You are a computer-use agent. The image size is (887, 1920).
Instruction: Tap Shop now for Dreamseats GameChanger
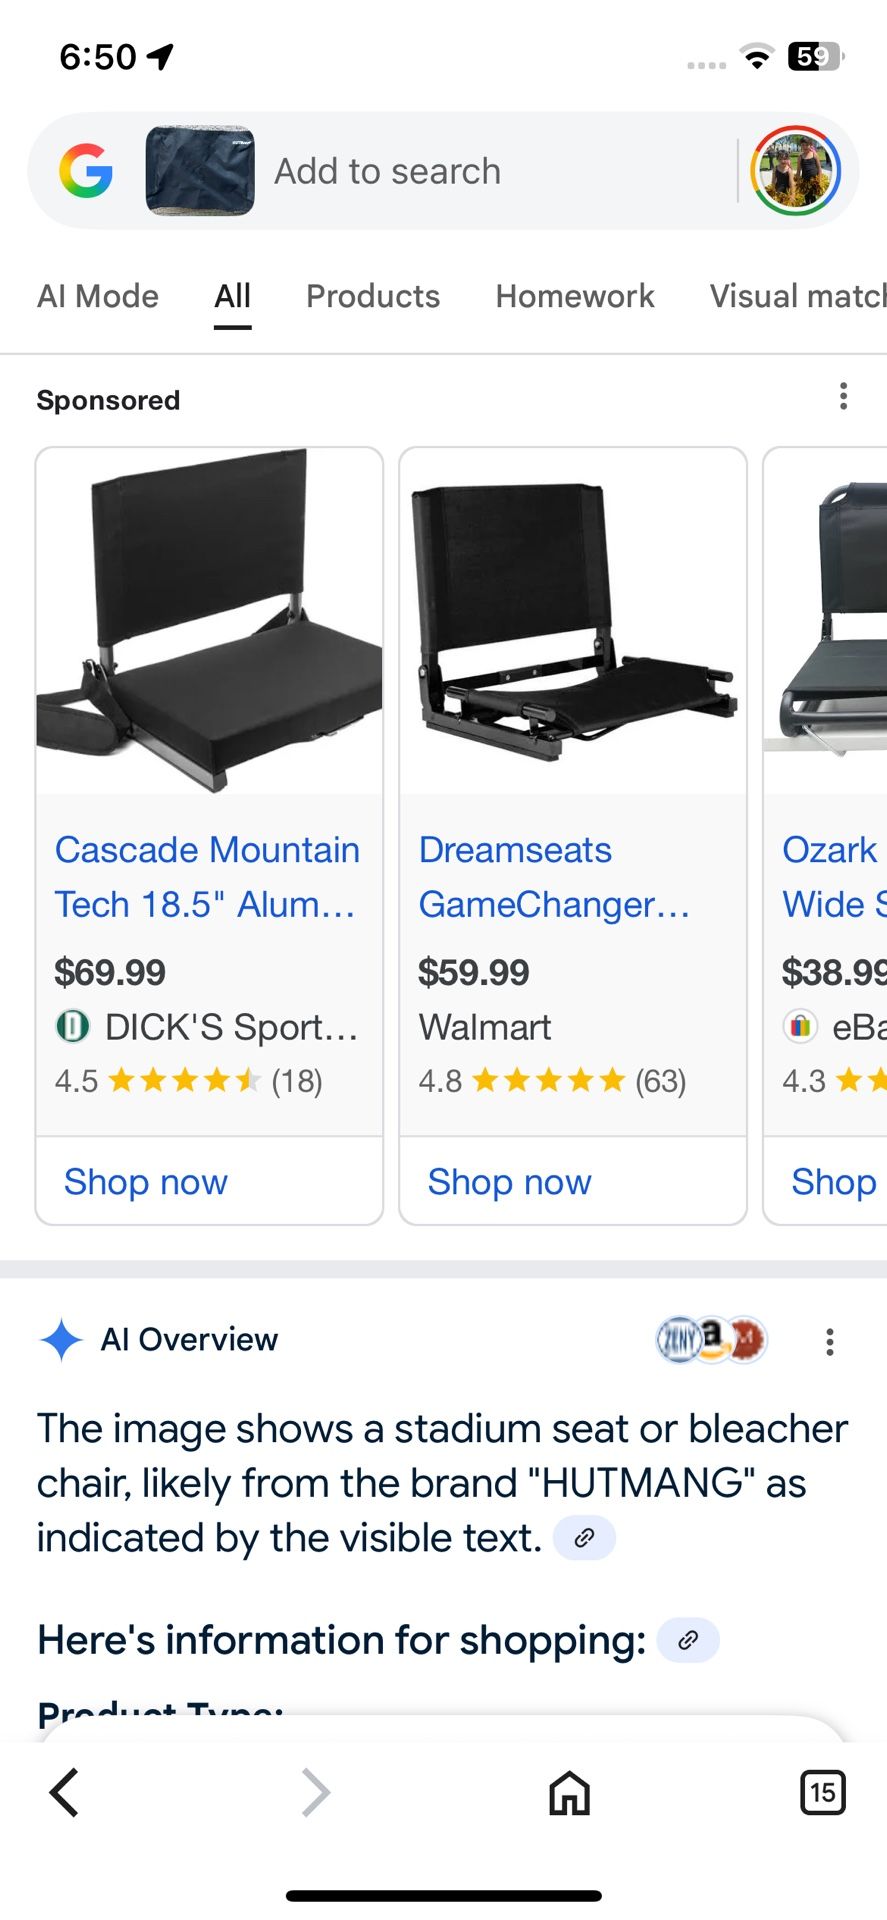tap(510, 1182)
